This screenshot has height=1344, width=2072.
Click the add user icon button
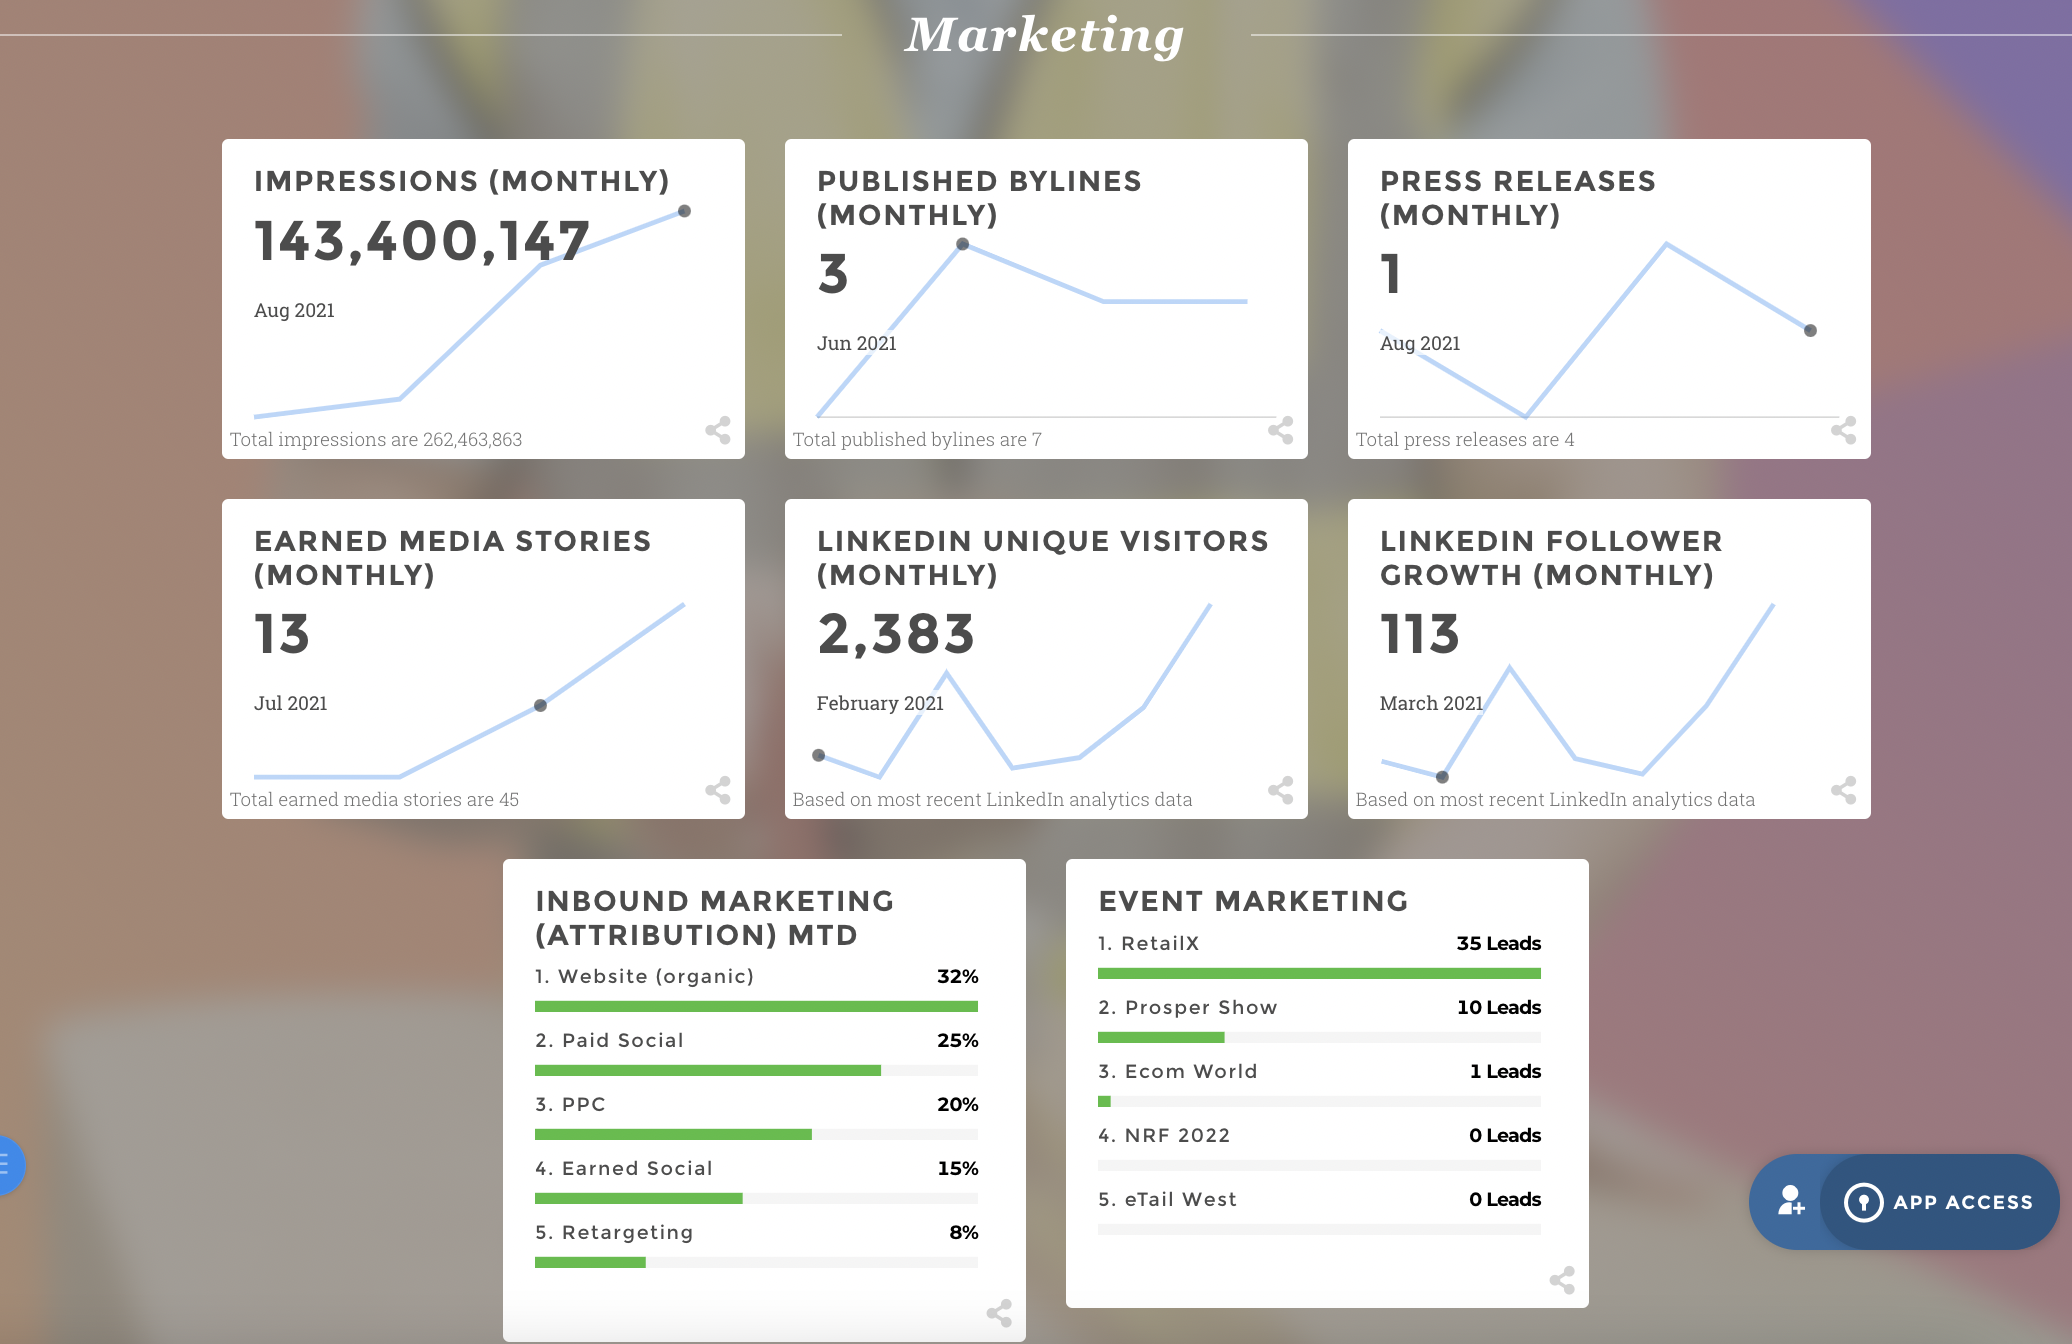[x=1790, y=1201]
